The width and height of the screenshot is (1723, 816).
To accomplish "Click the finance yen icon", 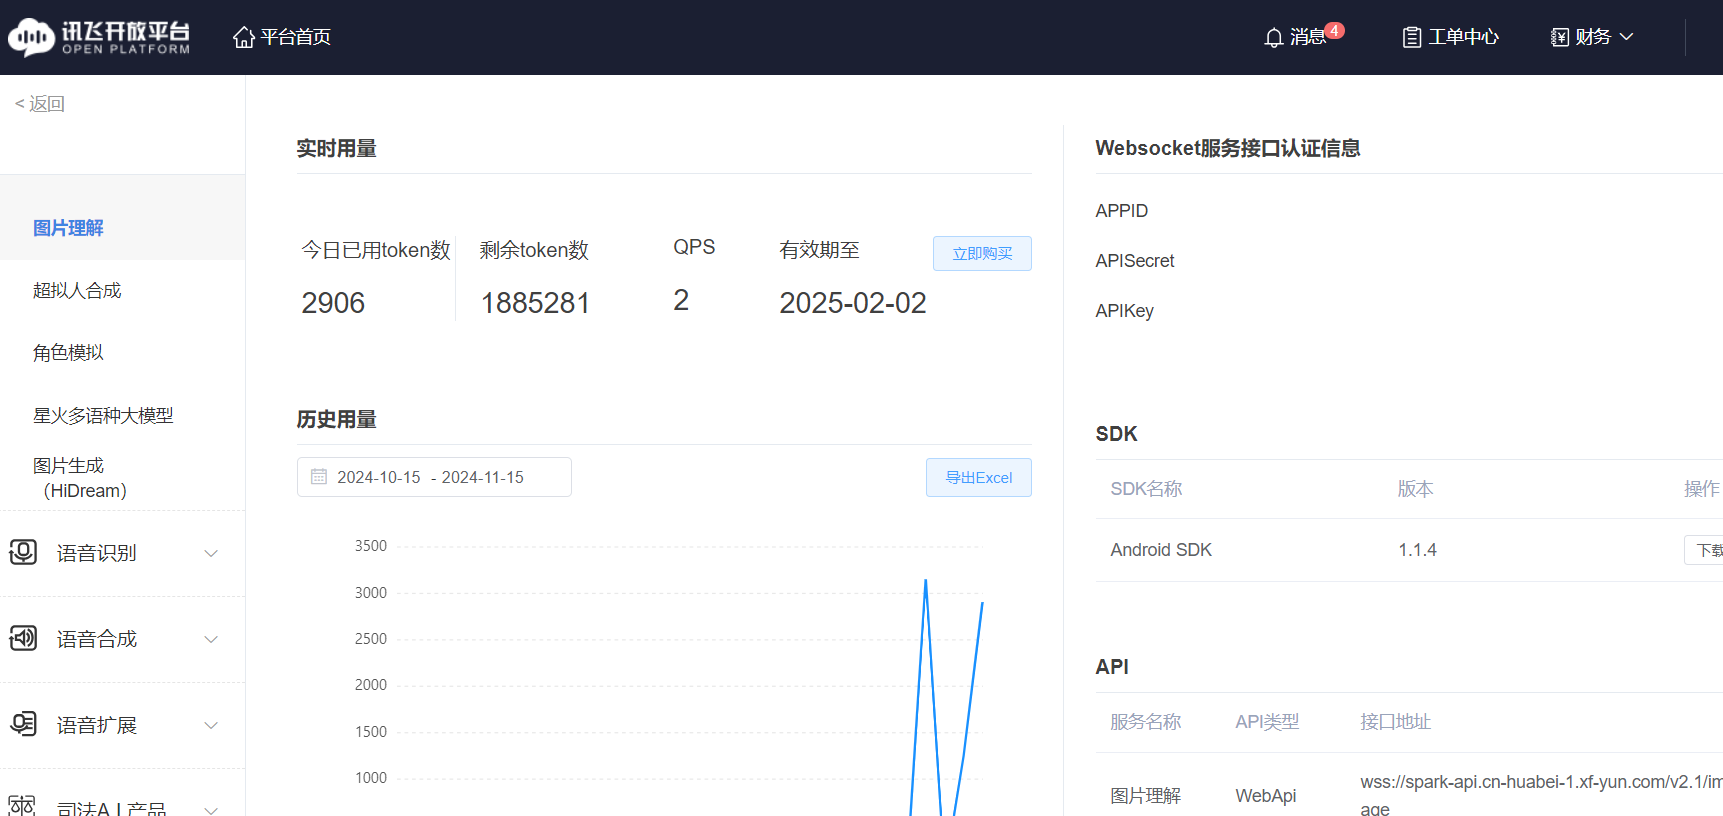I will tap(1559, 38).
